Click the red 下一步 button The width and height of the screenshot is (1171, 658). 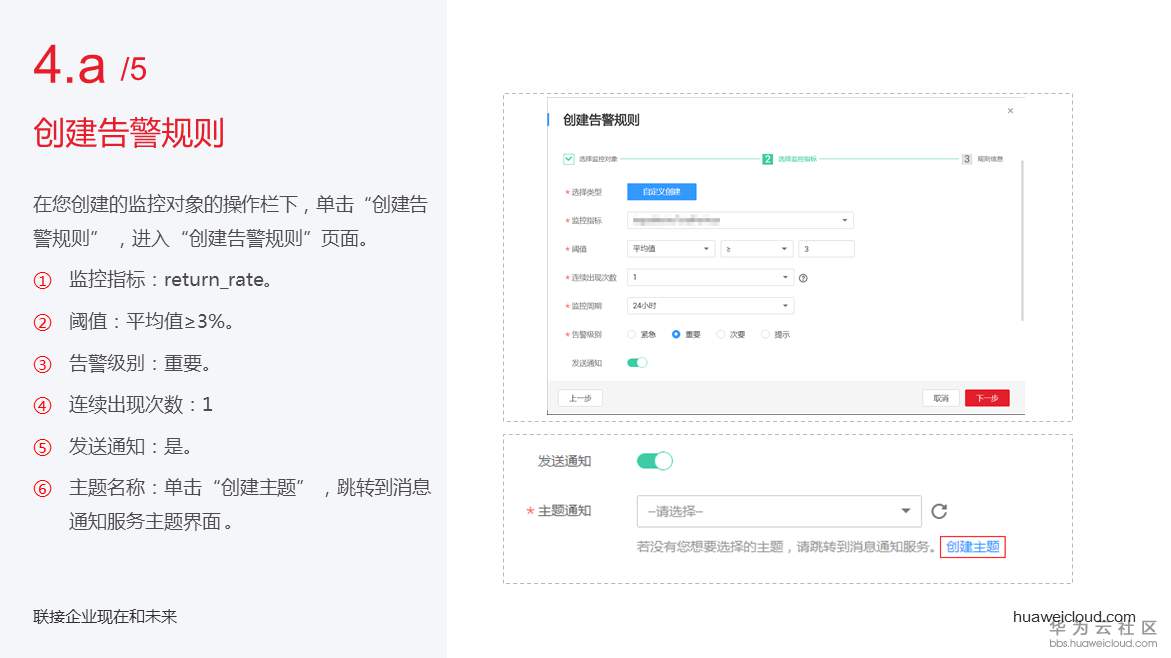click(988, 397)
